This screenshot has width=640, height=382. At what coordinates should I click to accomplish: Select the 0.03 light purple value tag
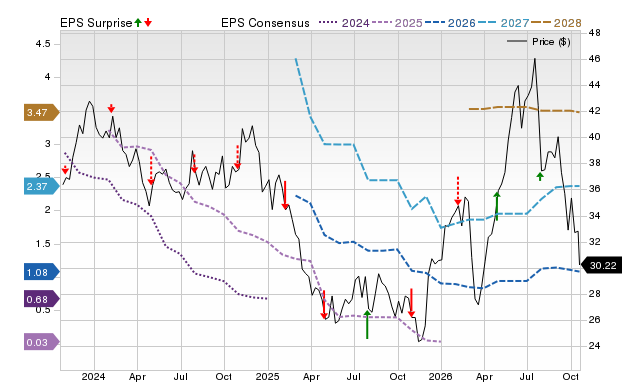point(42,342)
